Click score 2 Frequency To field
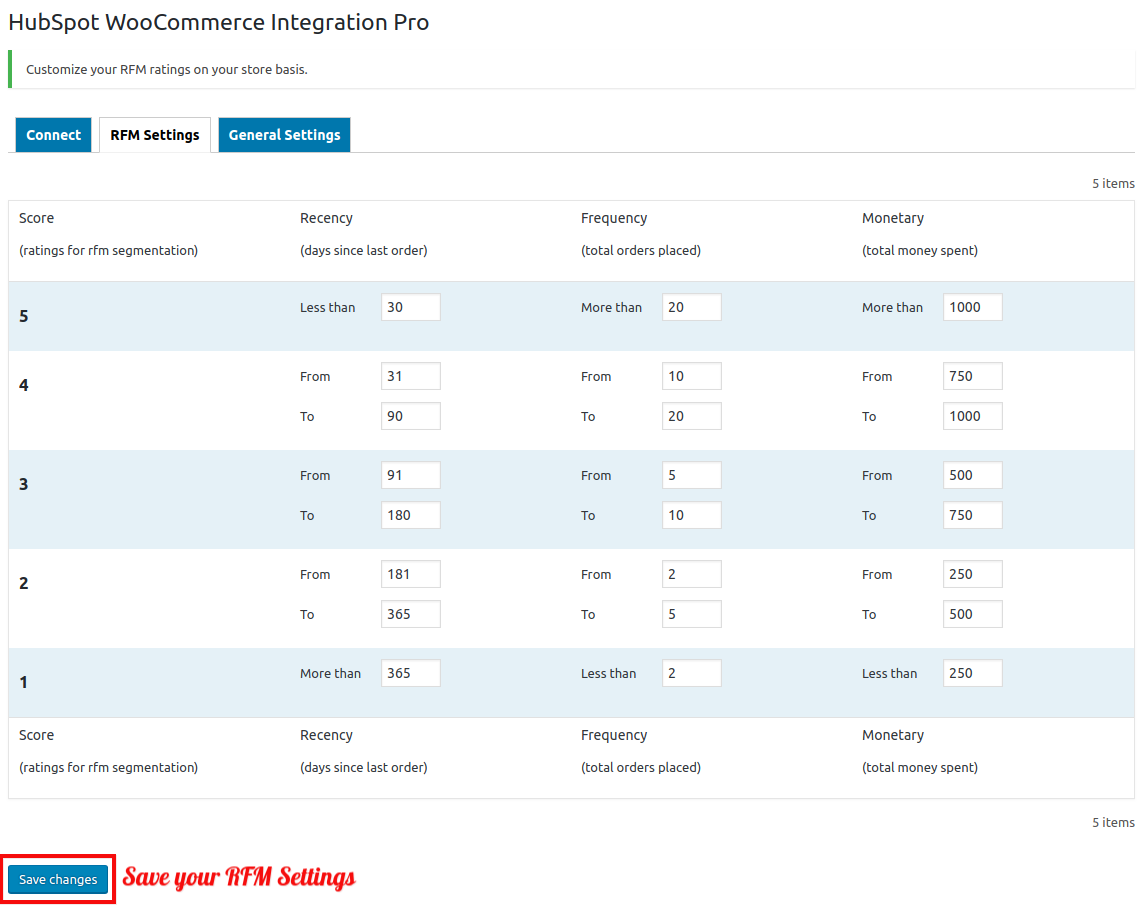The image size is (1141, 910). [691, 614]
